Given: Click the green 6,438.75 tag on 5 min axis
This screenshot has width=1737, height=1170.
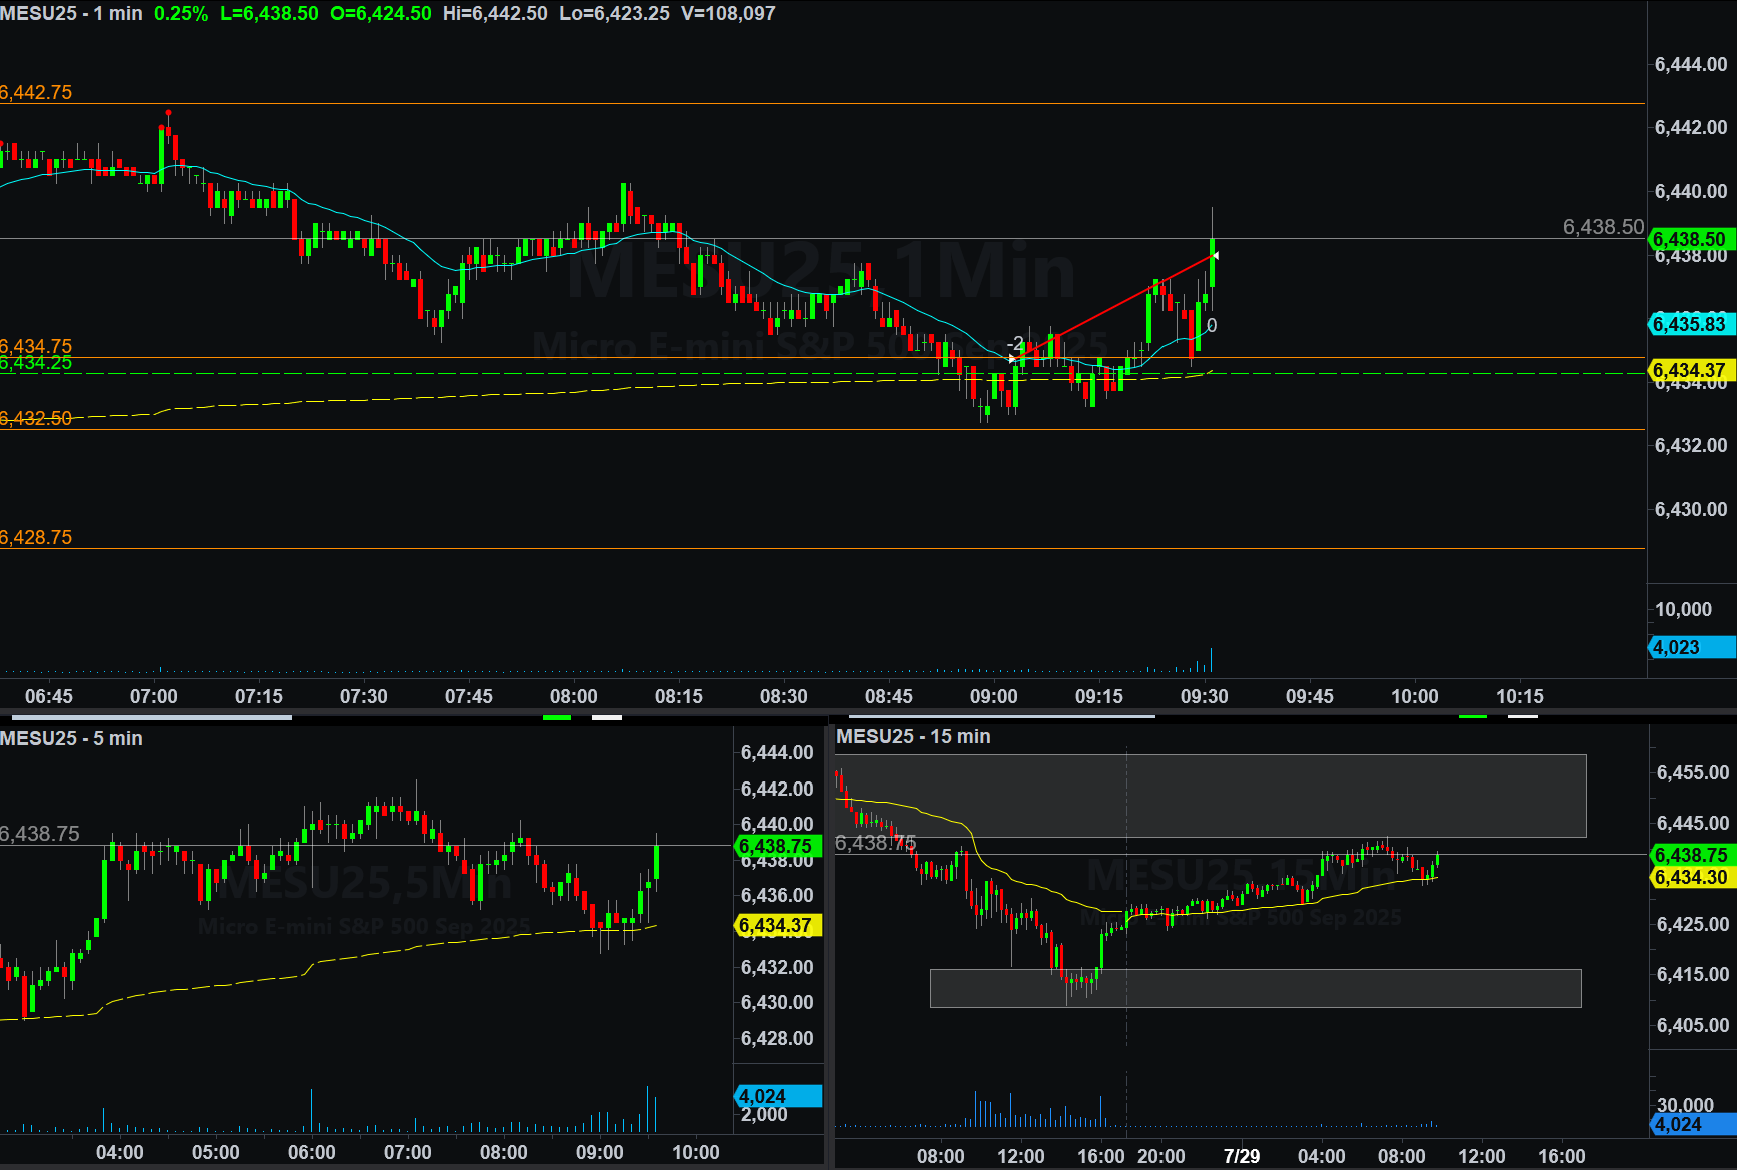Looking at the screenshot, I should [x=779, y=846].
